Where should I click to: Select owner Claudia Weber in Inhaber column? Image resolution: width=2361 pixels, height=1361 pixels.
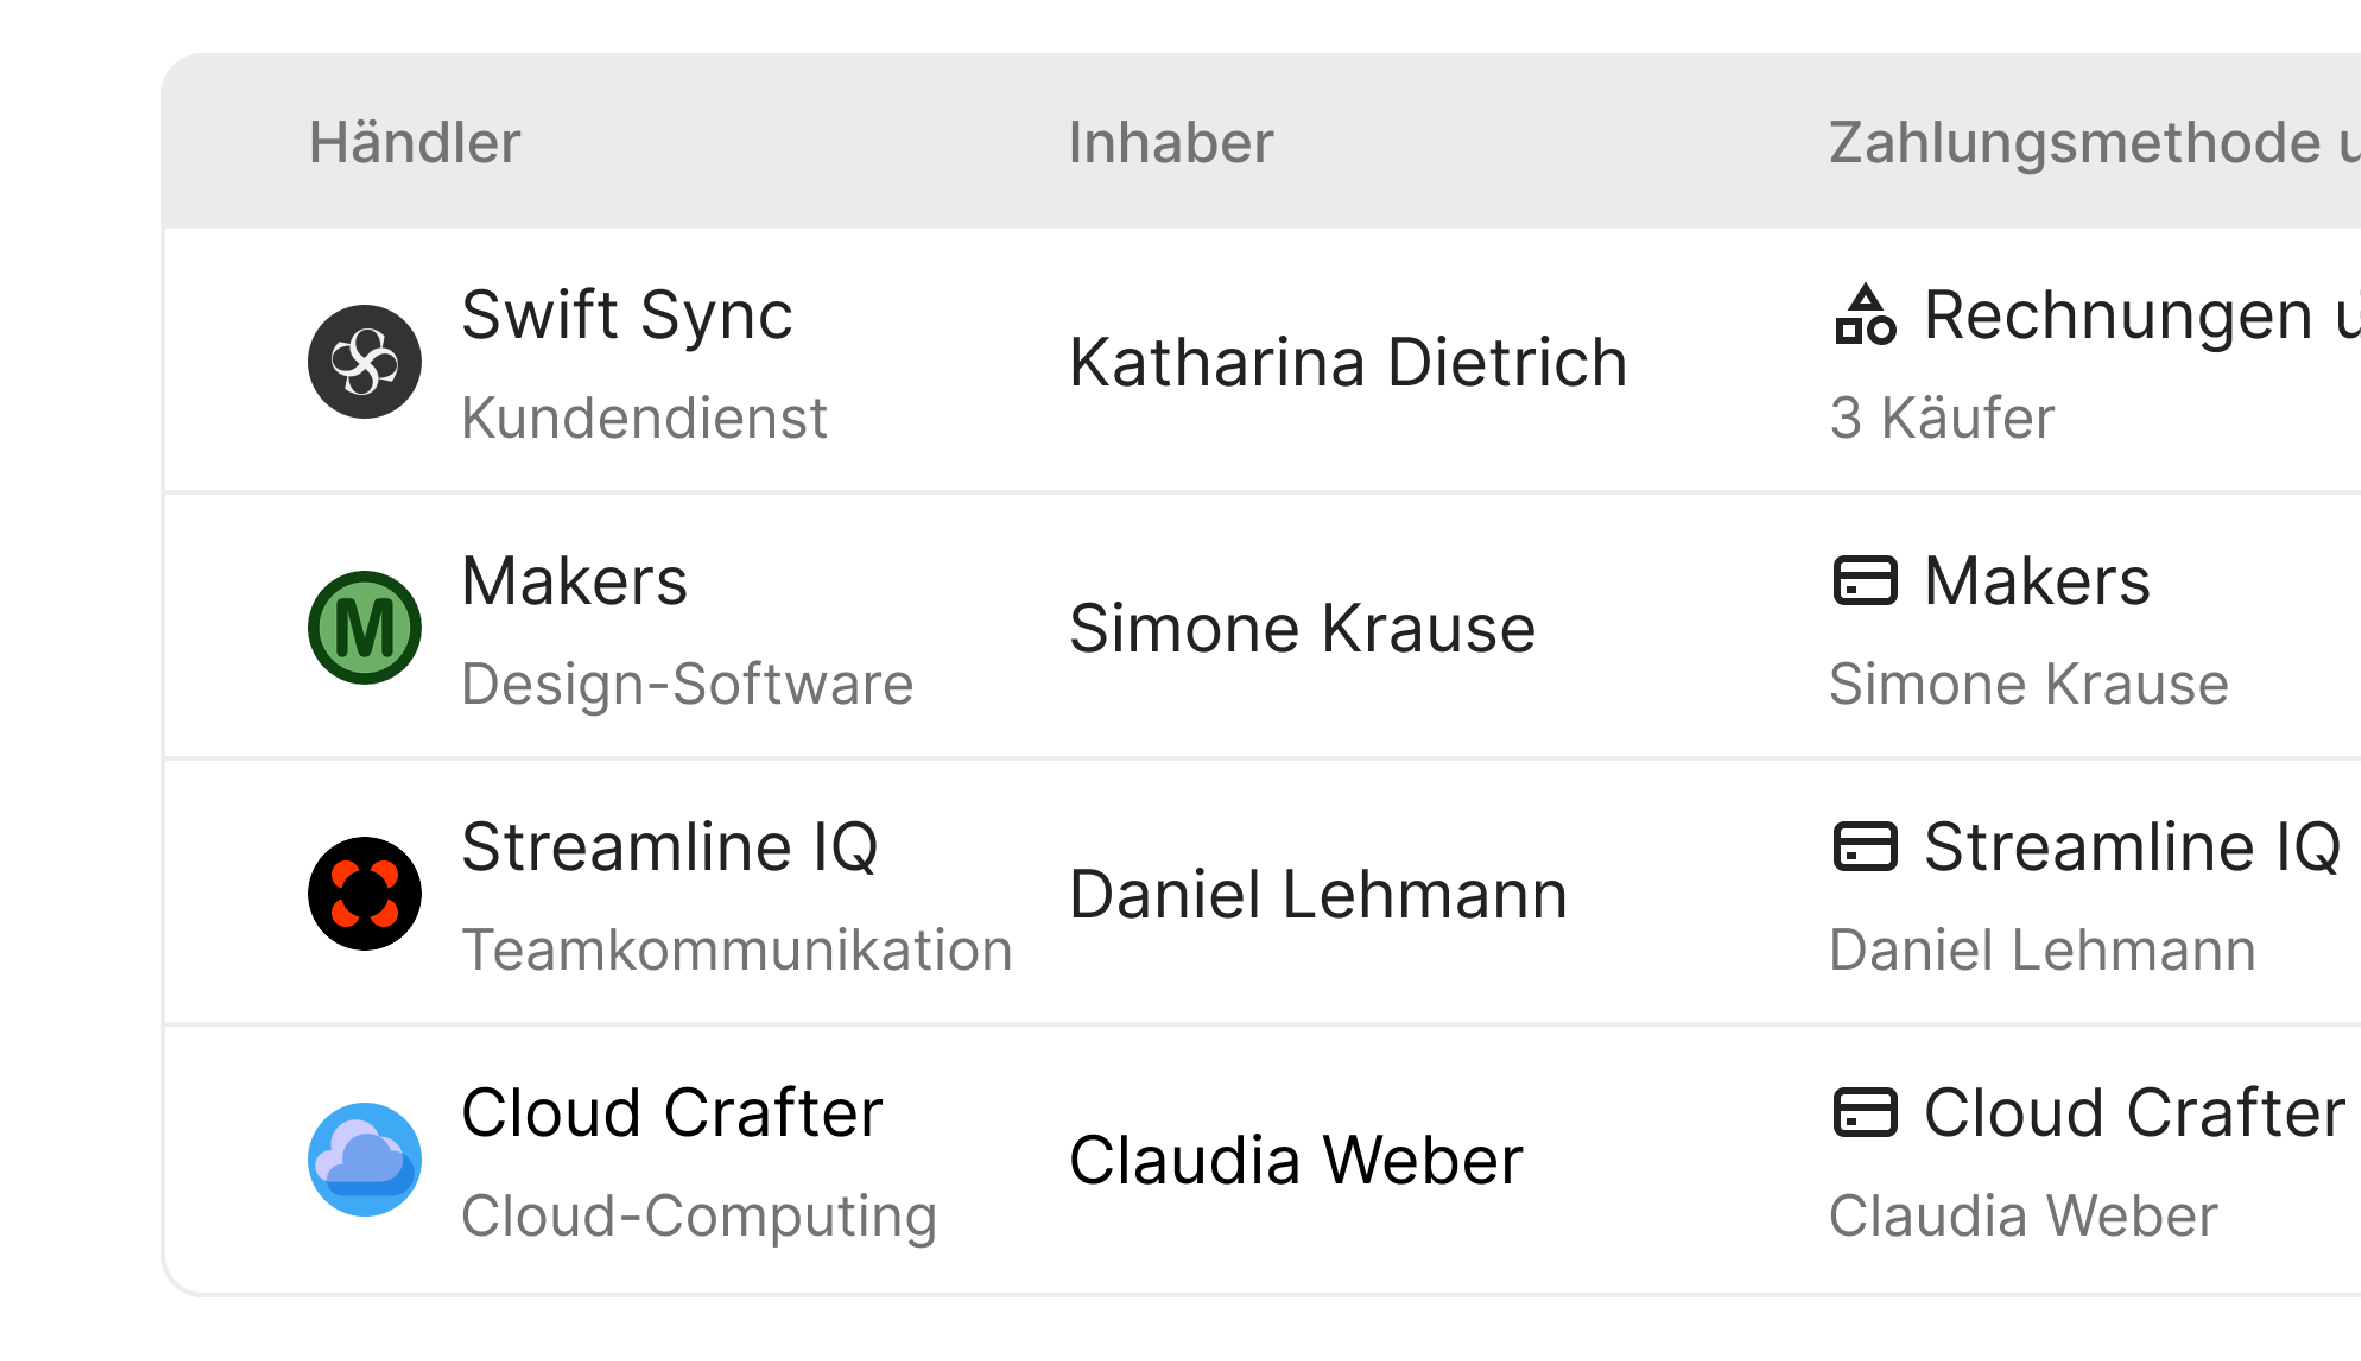click(x=1296, y=1160)
